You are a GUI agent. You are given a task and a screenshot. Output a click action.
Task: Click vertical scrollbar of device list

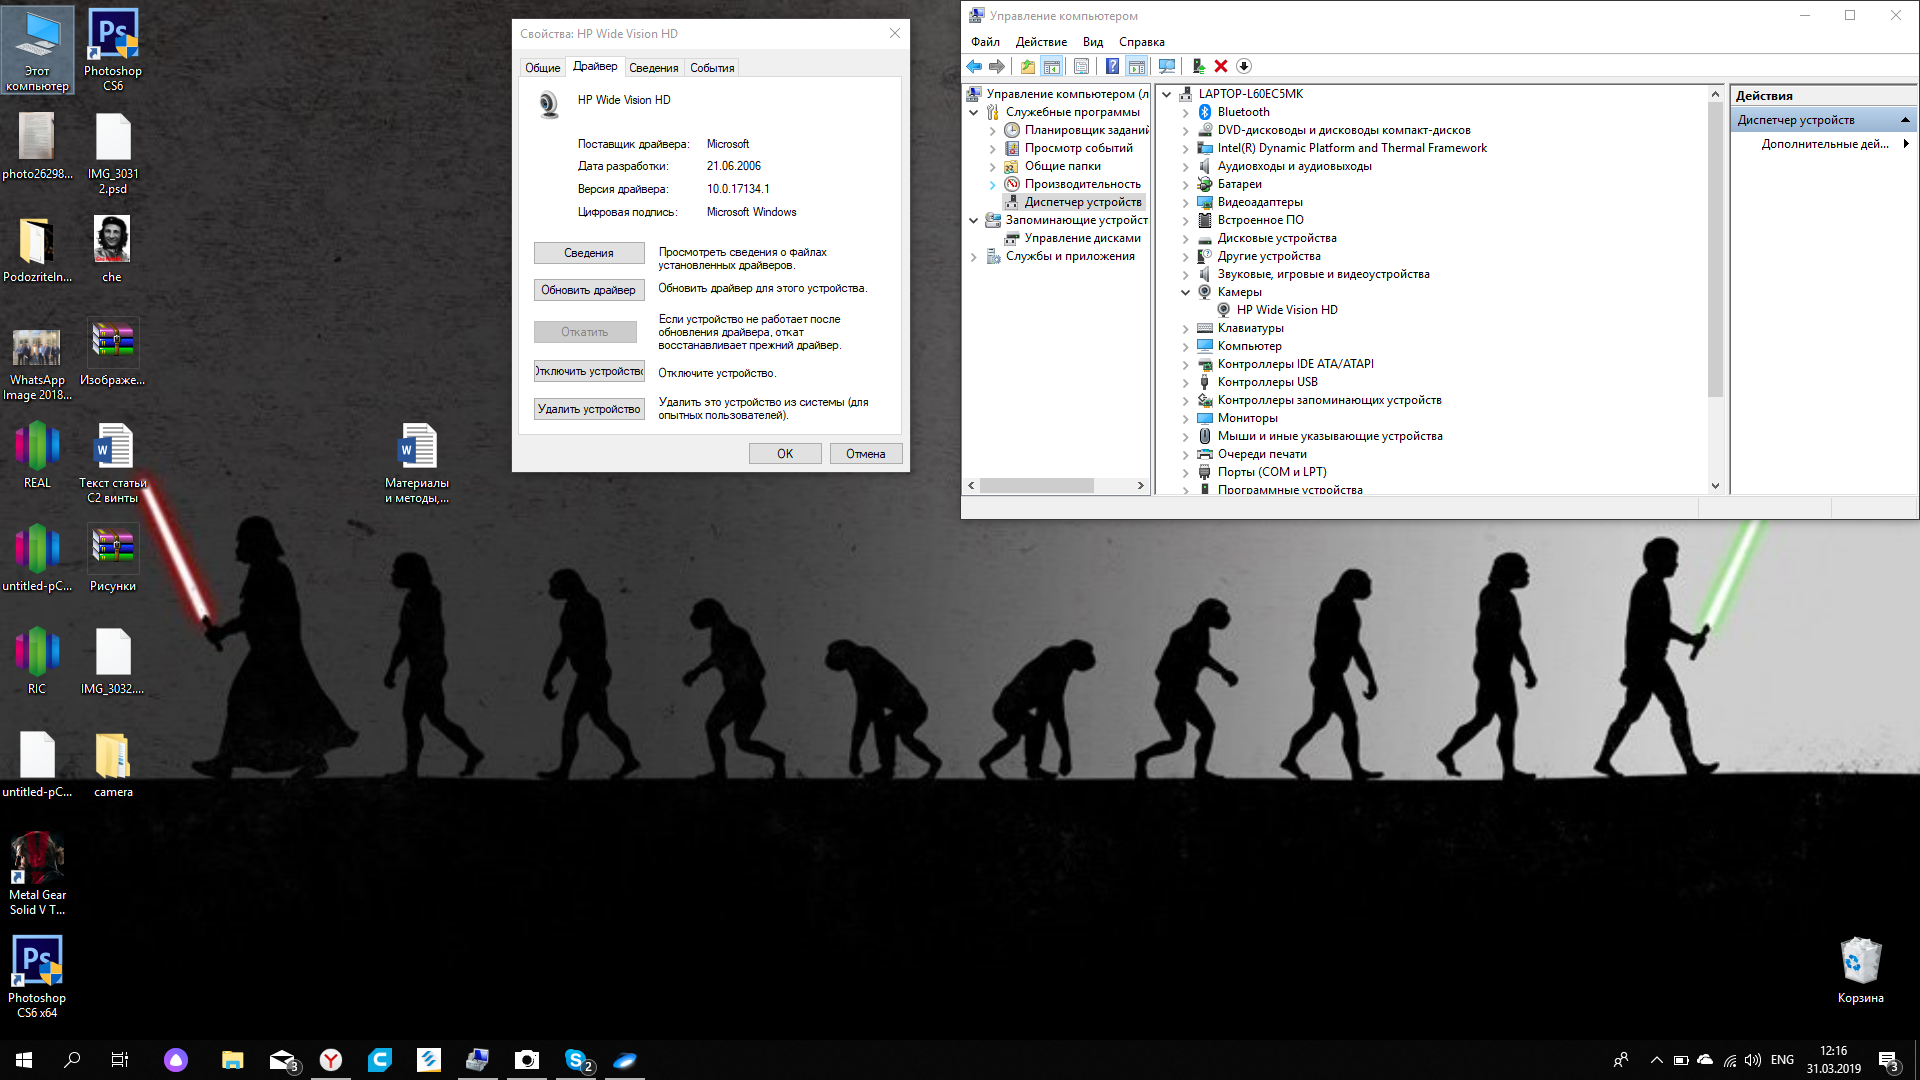point(1715,250)
